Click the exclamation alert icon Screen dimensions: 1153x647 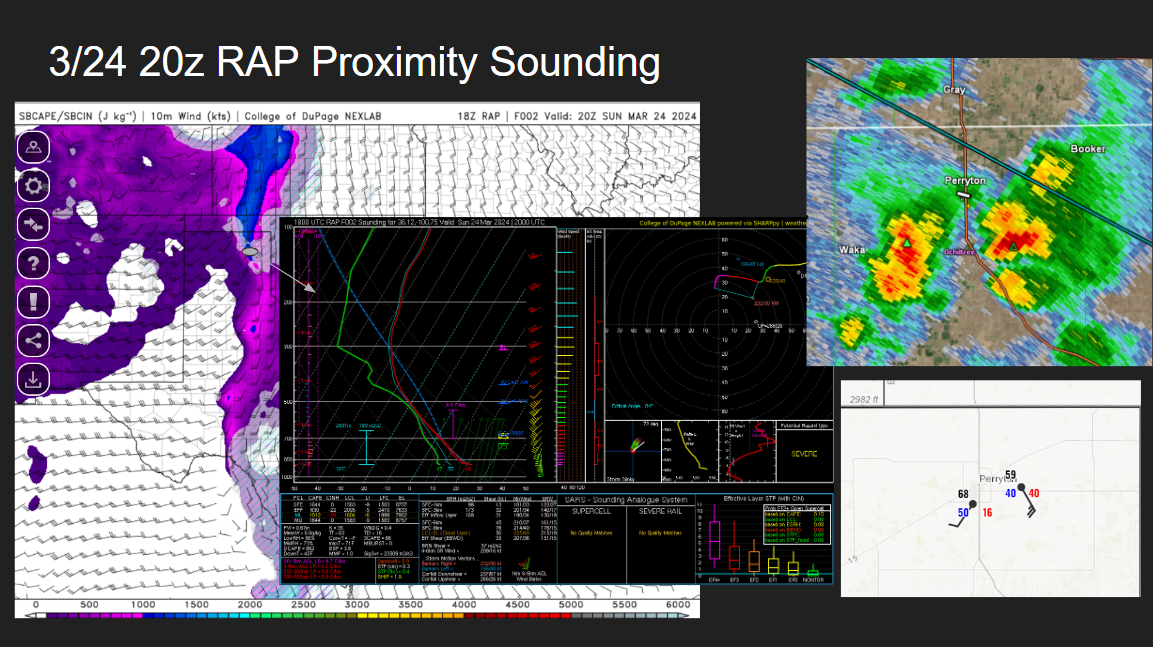pyautogui.click(x=33, y=301)
